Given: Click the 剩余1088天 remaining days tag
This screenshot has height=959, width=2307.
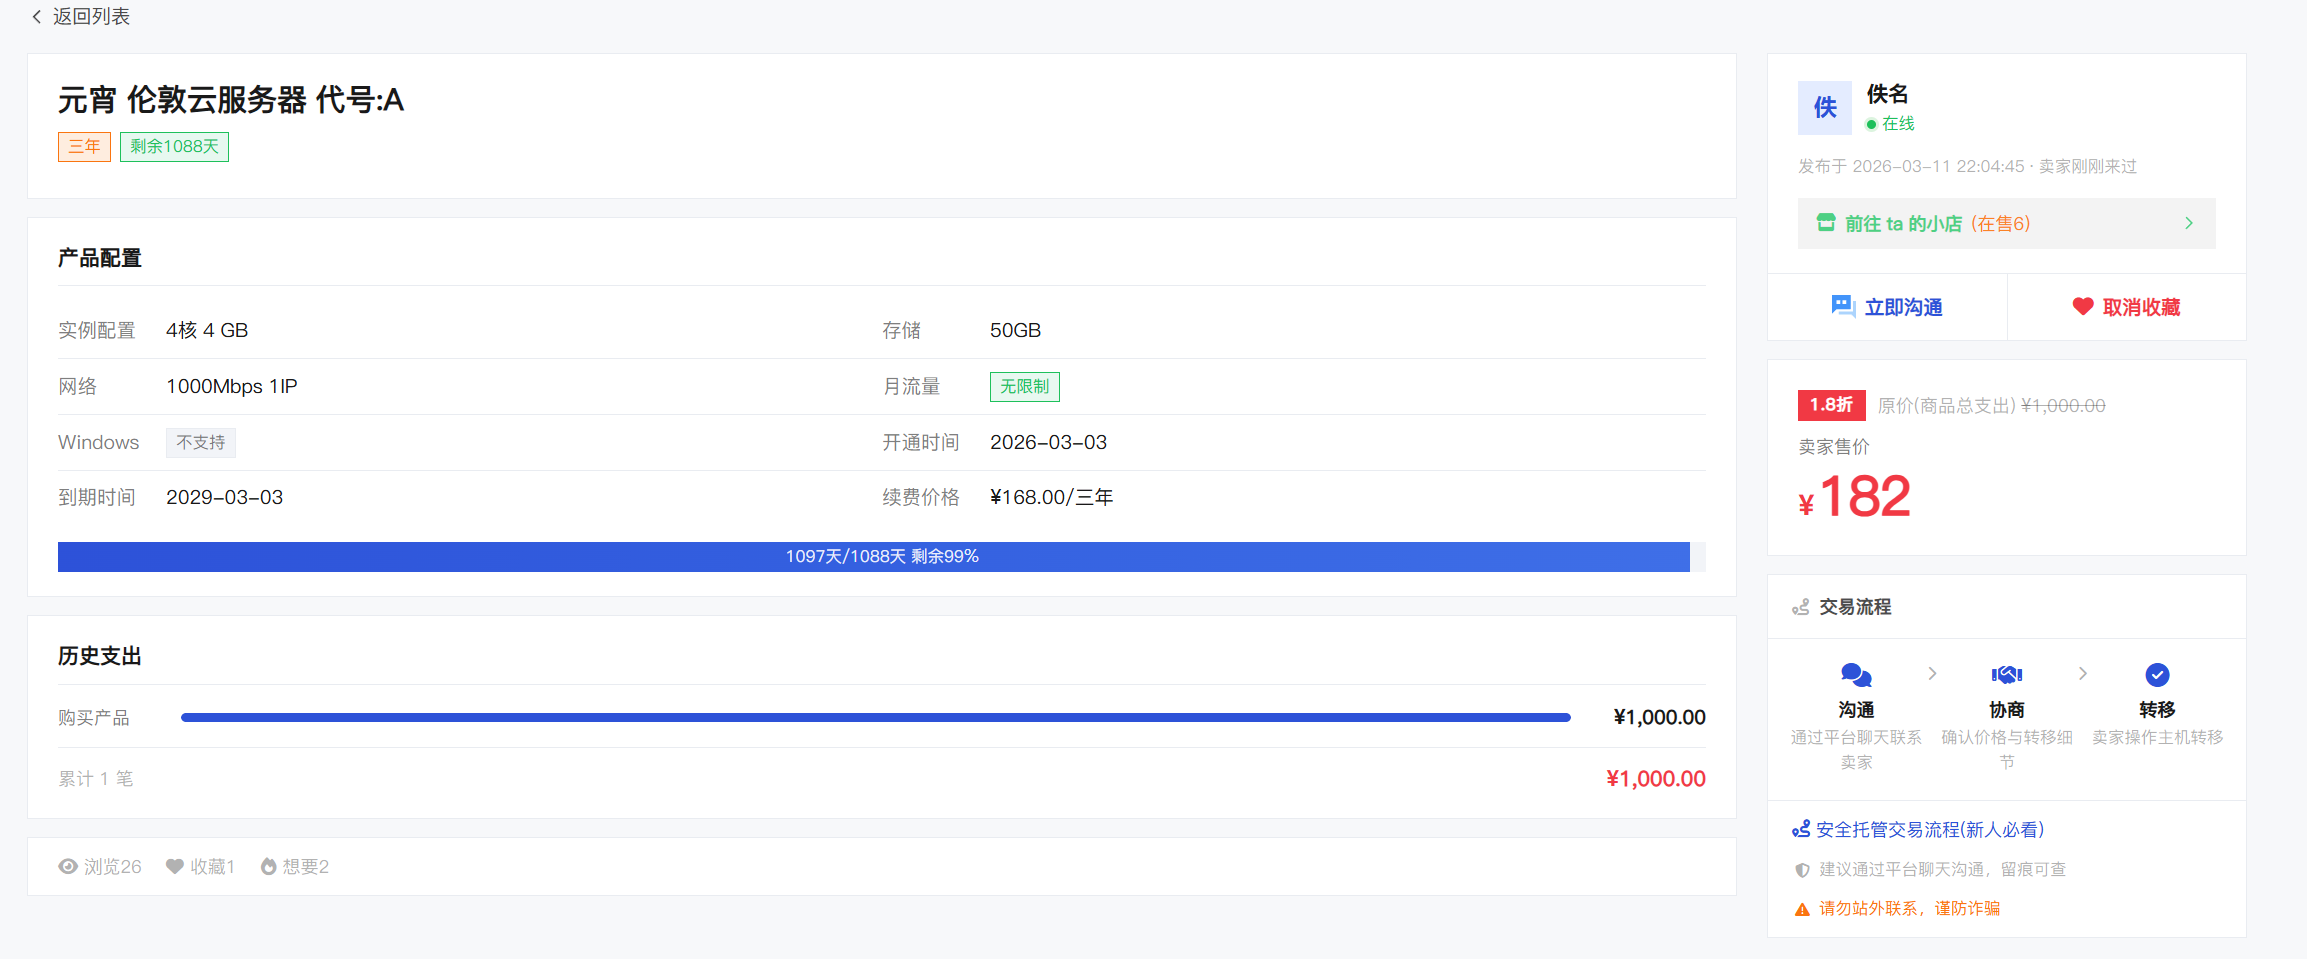Looking at the screenshot, I should click(x=174, y=147).
